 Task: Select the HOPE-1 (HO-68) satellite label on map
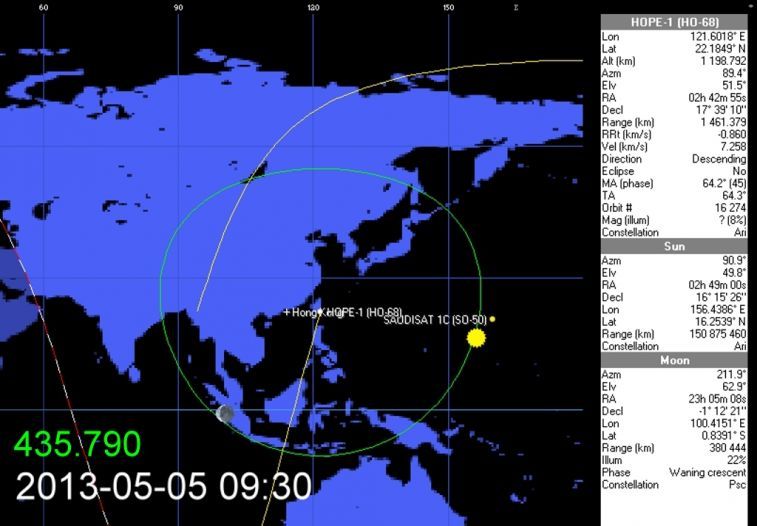pyautogui.click(x=364, y=313)
